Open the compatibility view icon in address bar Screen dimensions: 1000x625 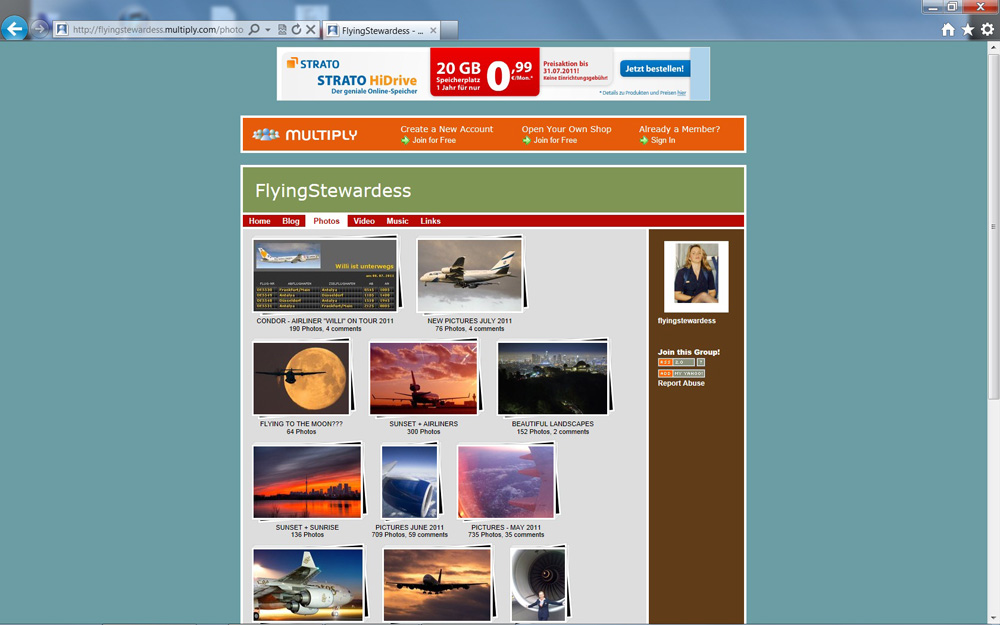283,30
